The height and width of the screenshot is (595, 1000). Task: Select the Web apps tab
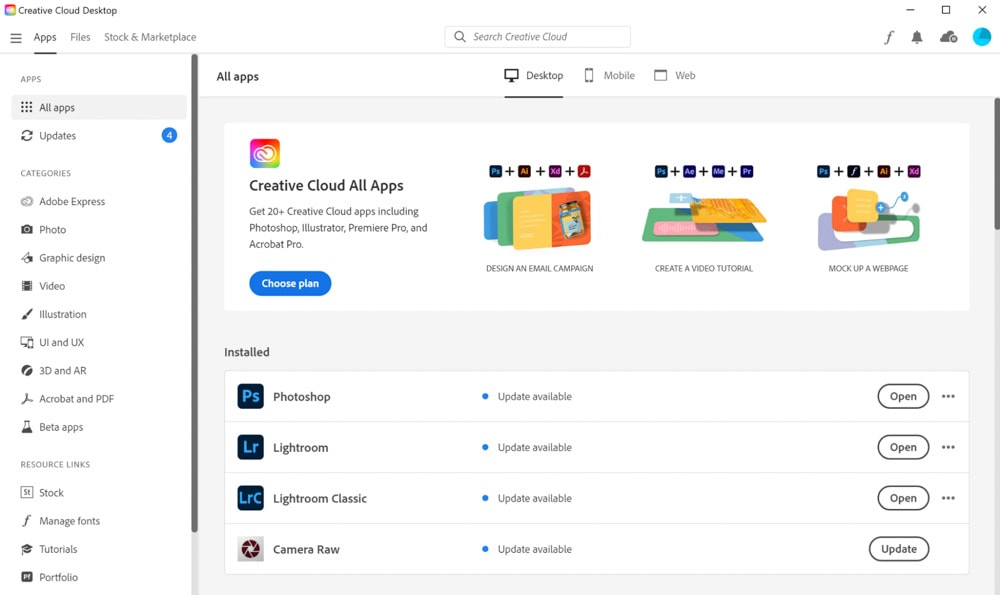click(675, 75)
